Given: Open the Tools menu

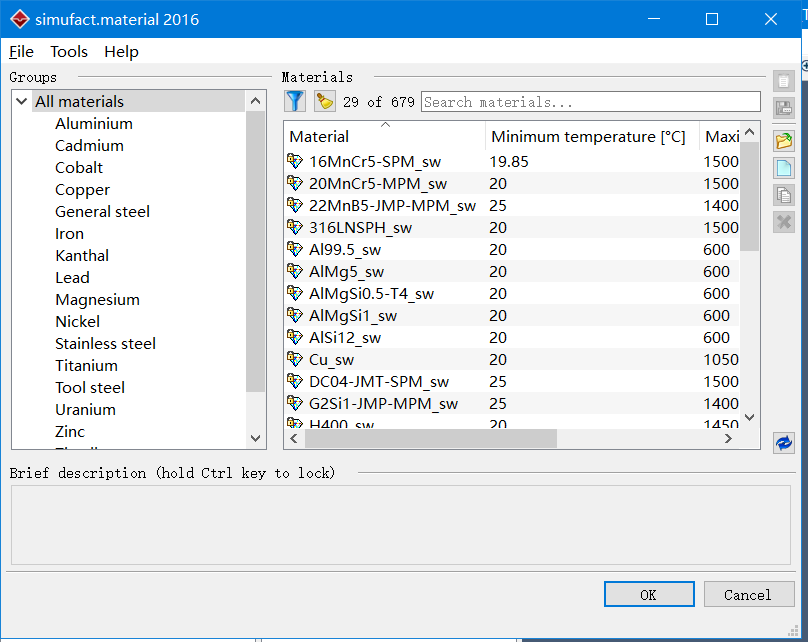Looking at the screenshot, I should pos(69,52).
